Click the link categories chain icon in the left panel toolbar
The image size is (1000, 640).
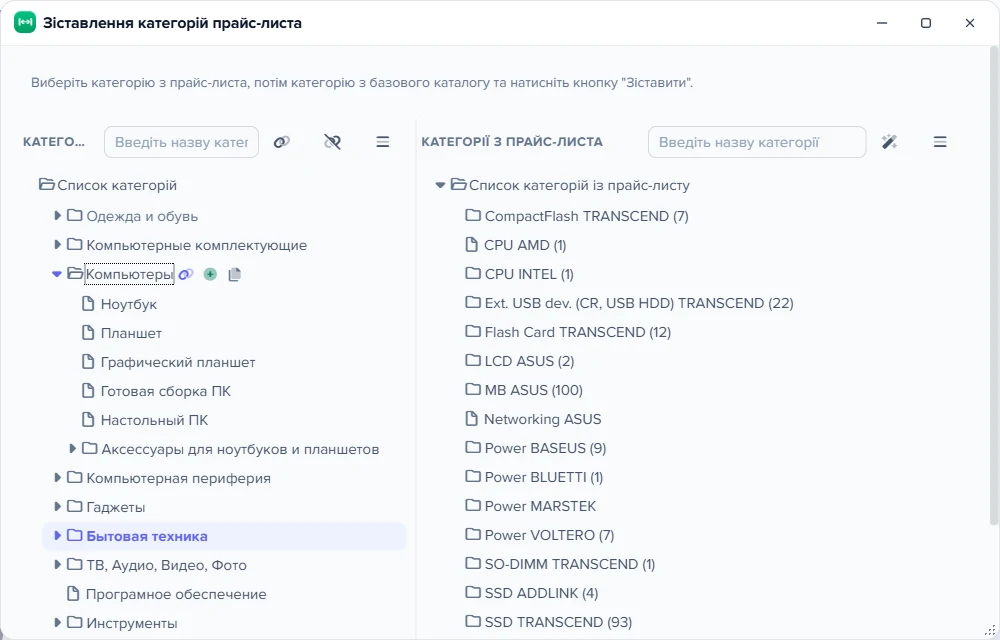point(281,142)
